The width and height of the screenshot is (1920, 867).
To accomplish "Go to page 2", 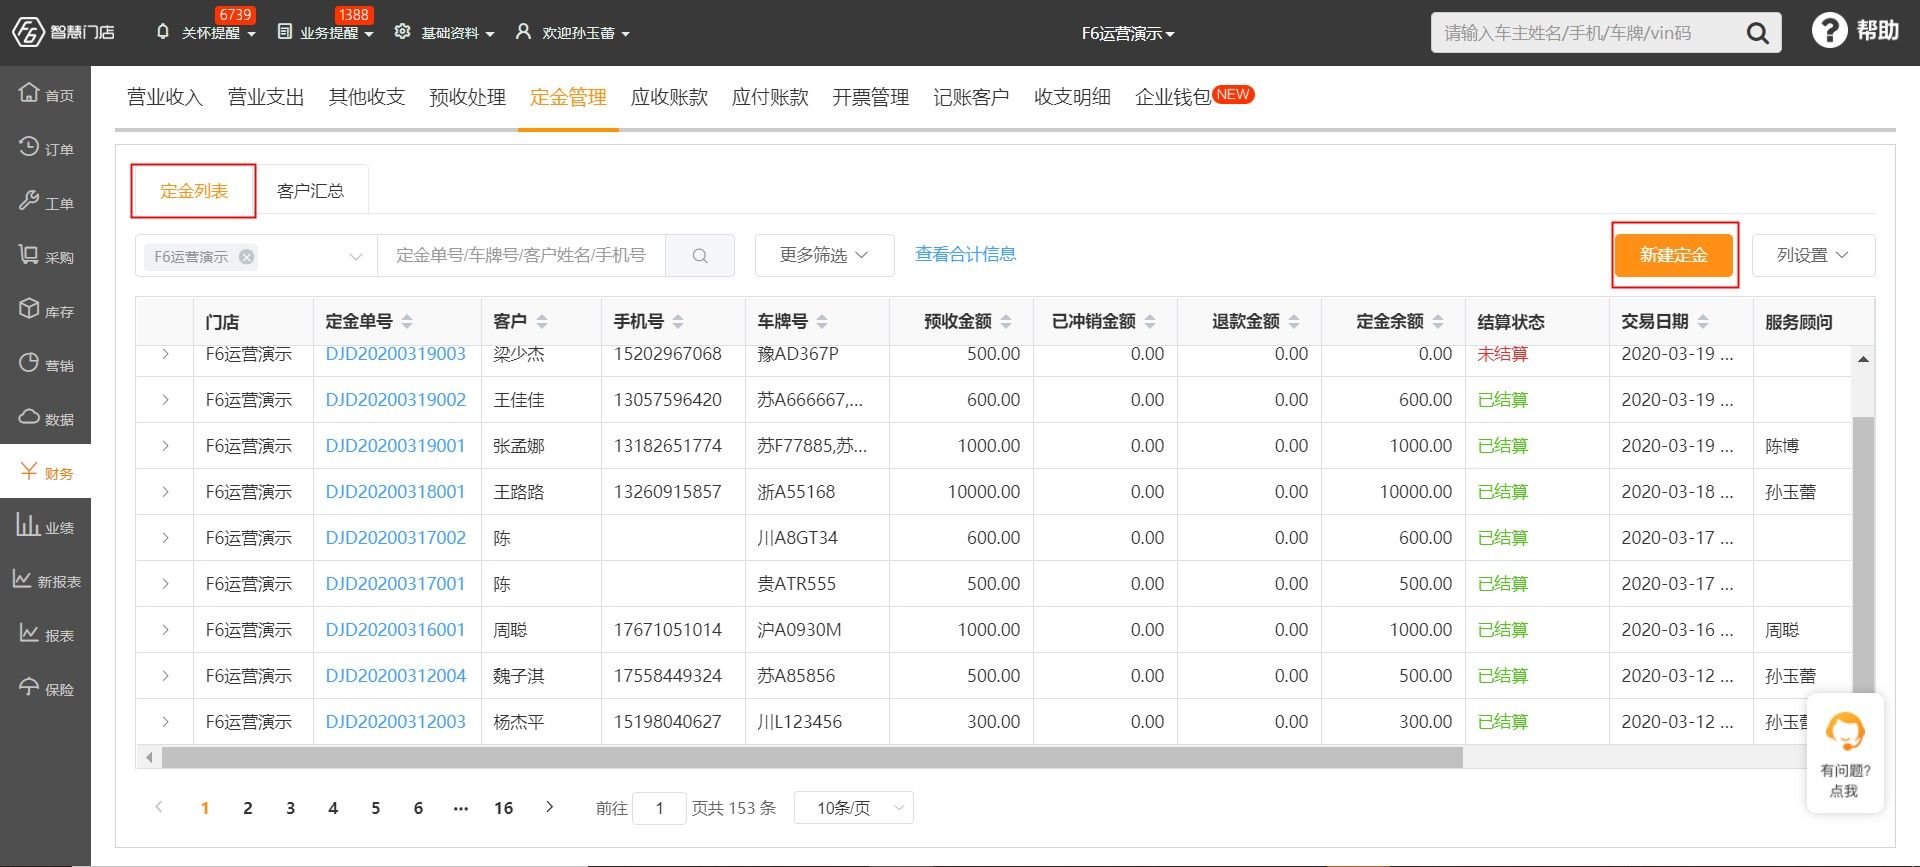I will 248,808.
